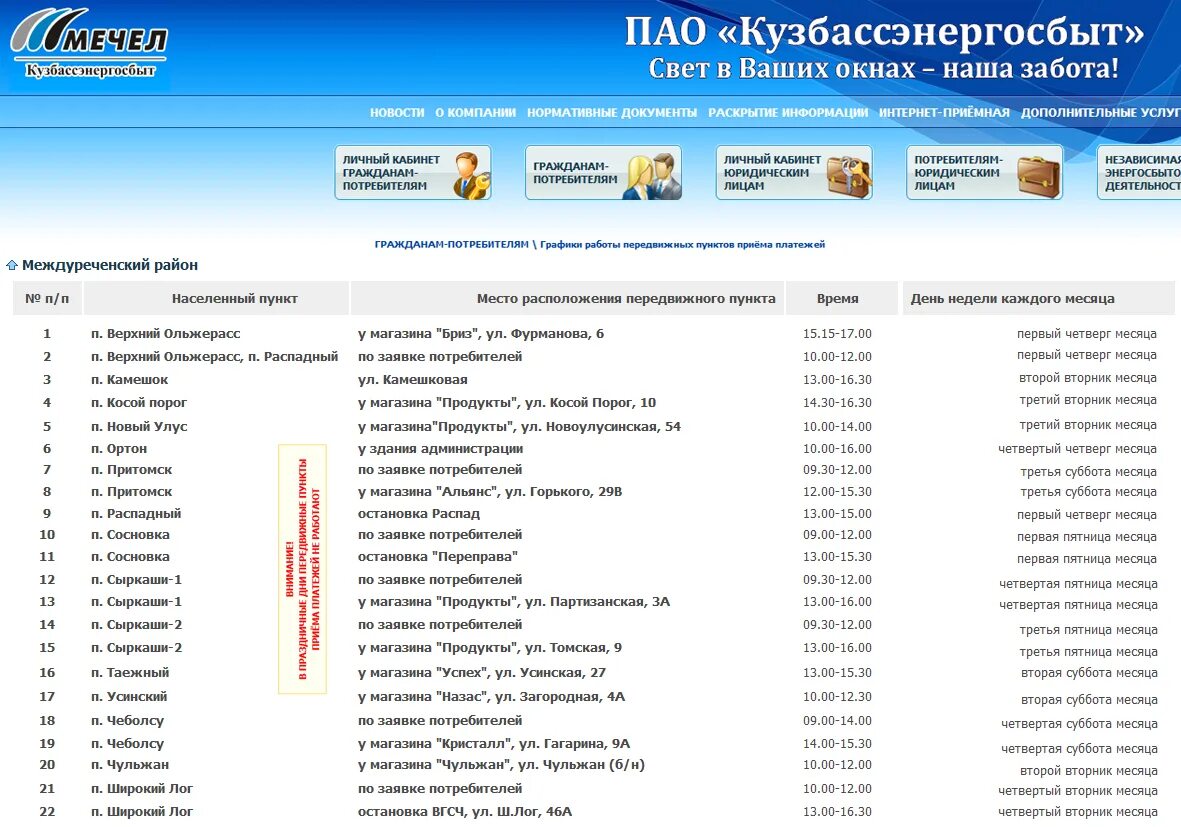Click п. Сыркаши-1 in row 12
Viewport: 1181px width, 827px height.
pyautogui.click(x=136, y=580)
